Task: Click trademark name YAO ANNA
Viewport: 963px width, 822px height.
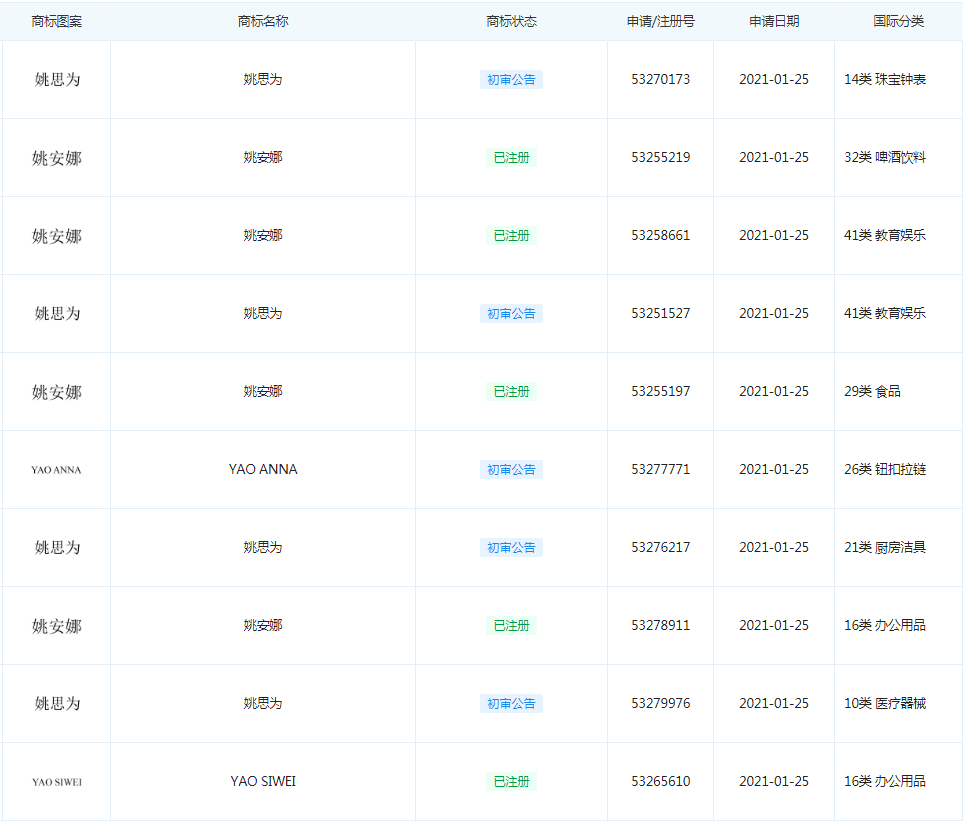Action: click(263, 469)
